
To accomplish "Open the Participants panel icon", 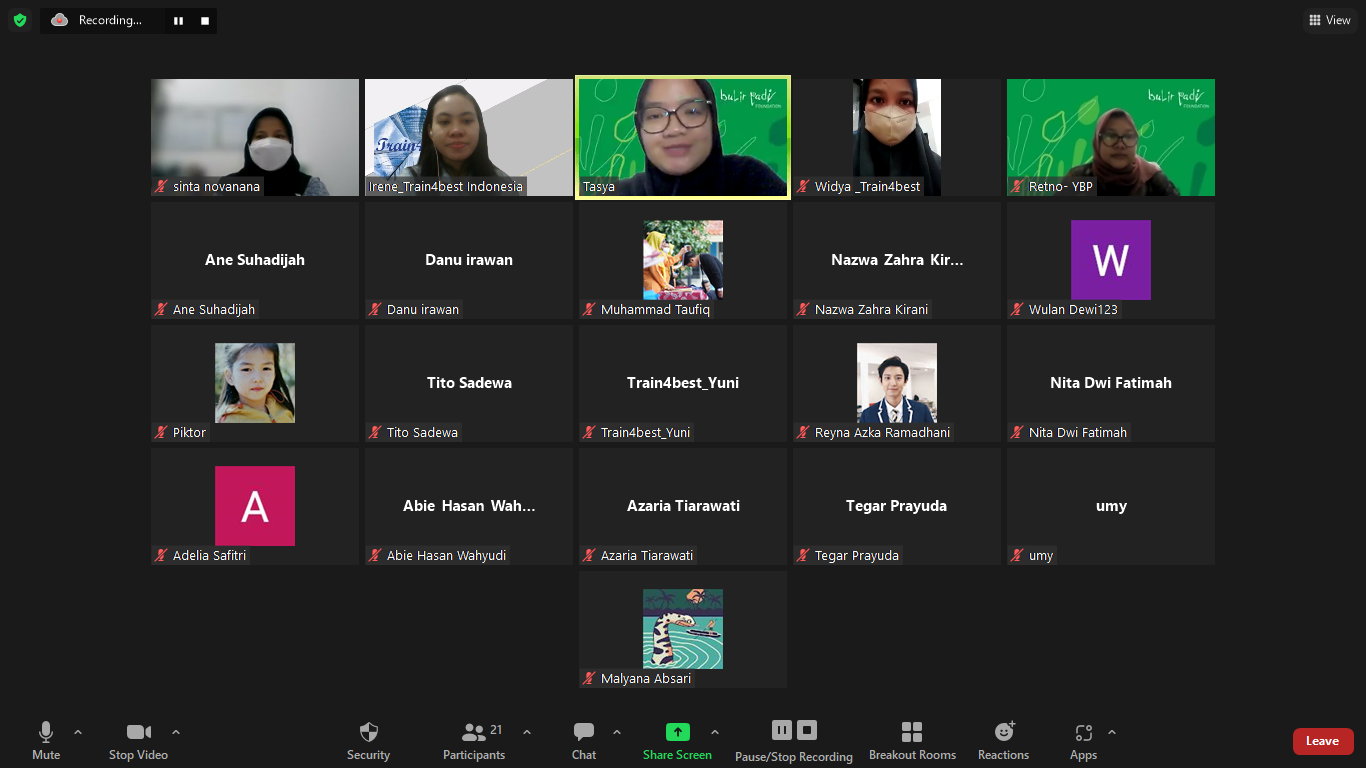I will click(x=474, y=733).
